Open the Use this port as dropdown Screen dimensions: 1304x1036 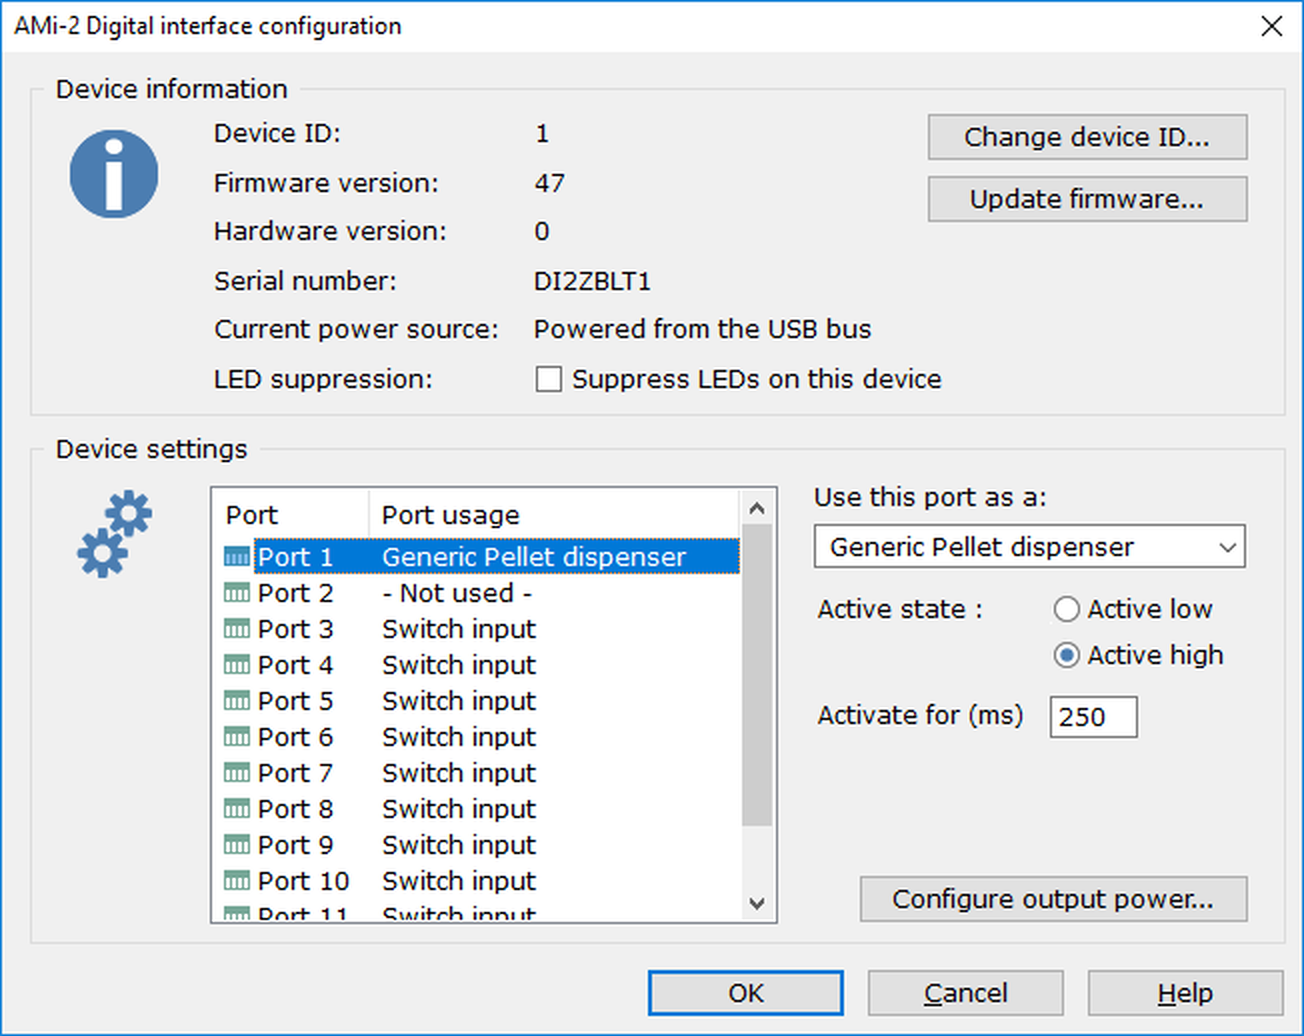[x=1029, y=547]
